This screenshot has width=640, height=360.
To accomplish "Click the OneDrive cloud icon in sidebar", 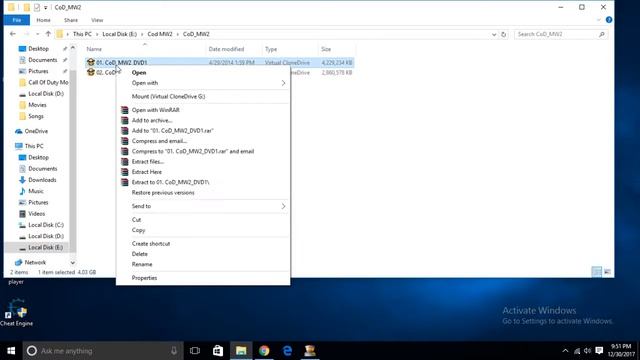I will (18, 131).
